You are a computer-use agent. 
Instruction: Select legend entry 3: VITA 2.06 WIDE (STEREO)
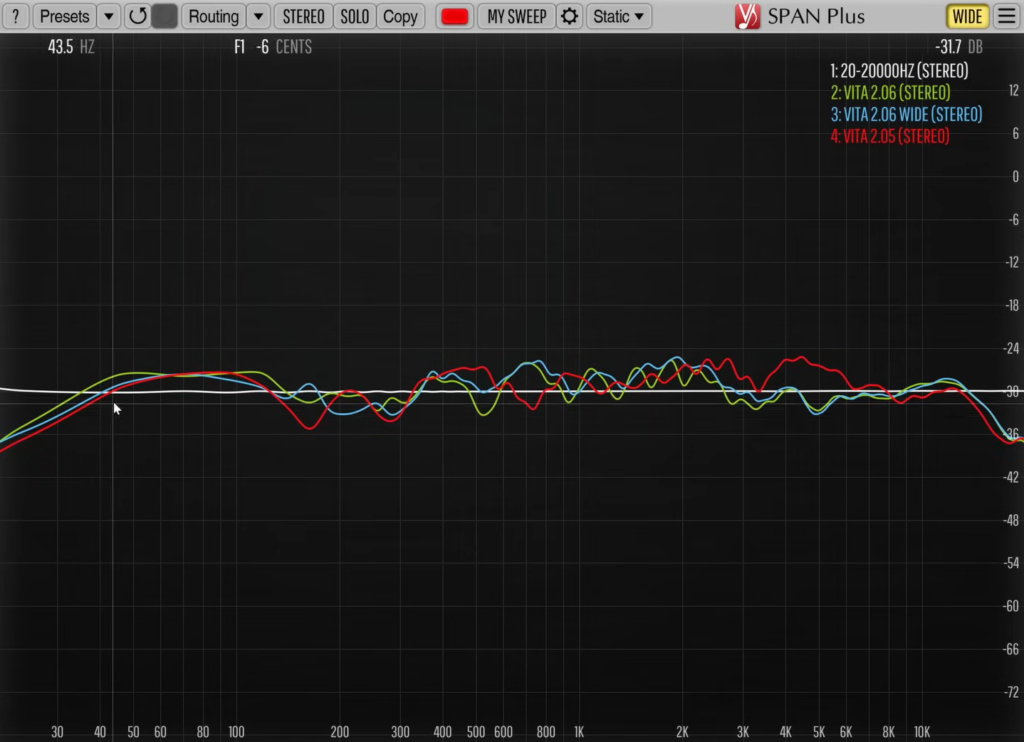906,114
